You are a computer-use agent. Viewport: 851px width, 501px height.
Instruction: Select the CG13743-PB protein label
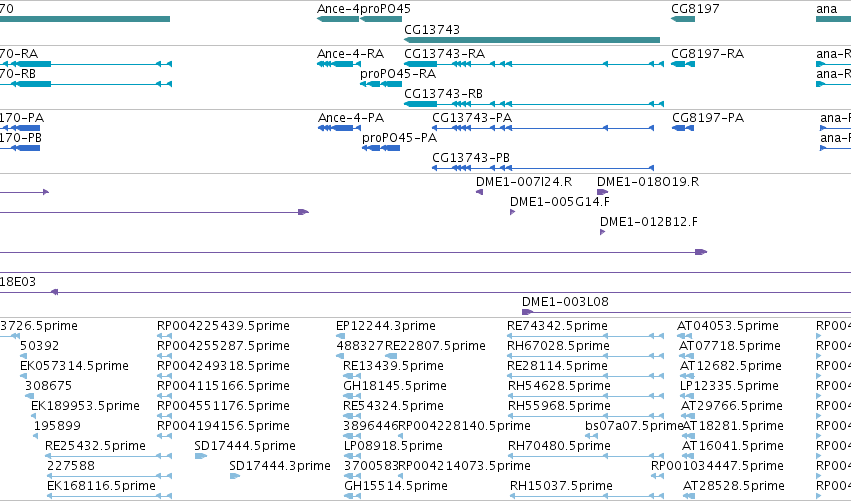tap(471, 158)
